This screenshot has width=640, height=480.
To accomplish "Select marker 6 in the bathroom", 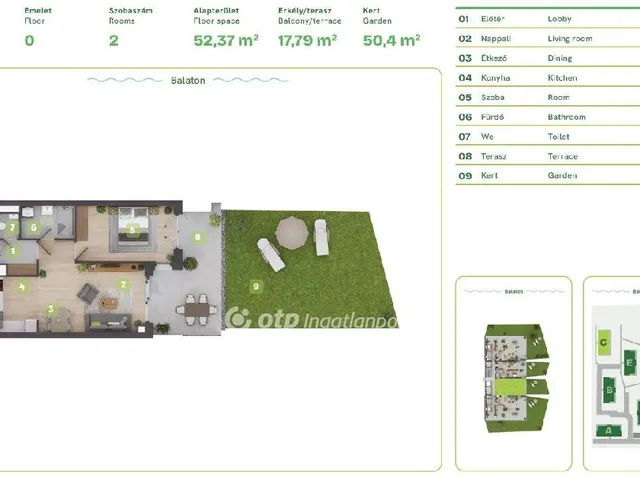I will (33, 228).
